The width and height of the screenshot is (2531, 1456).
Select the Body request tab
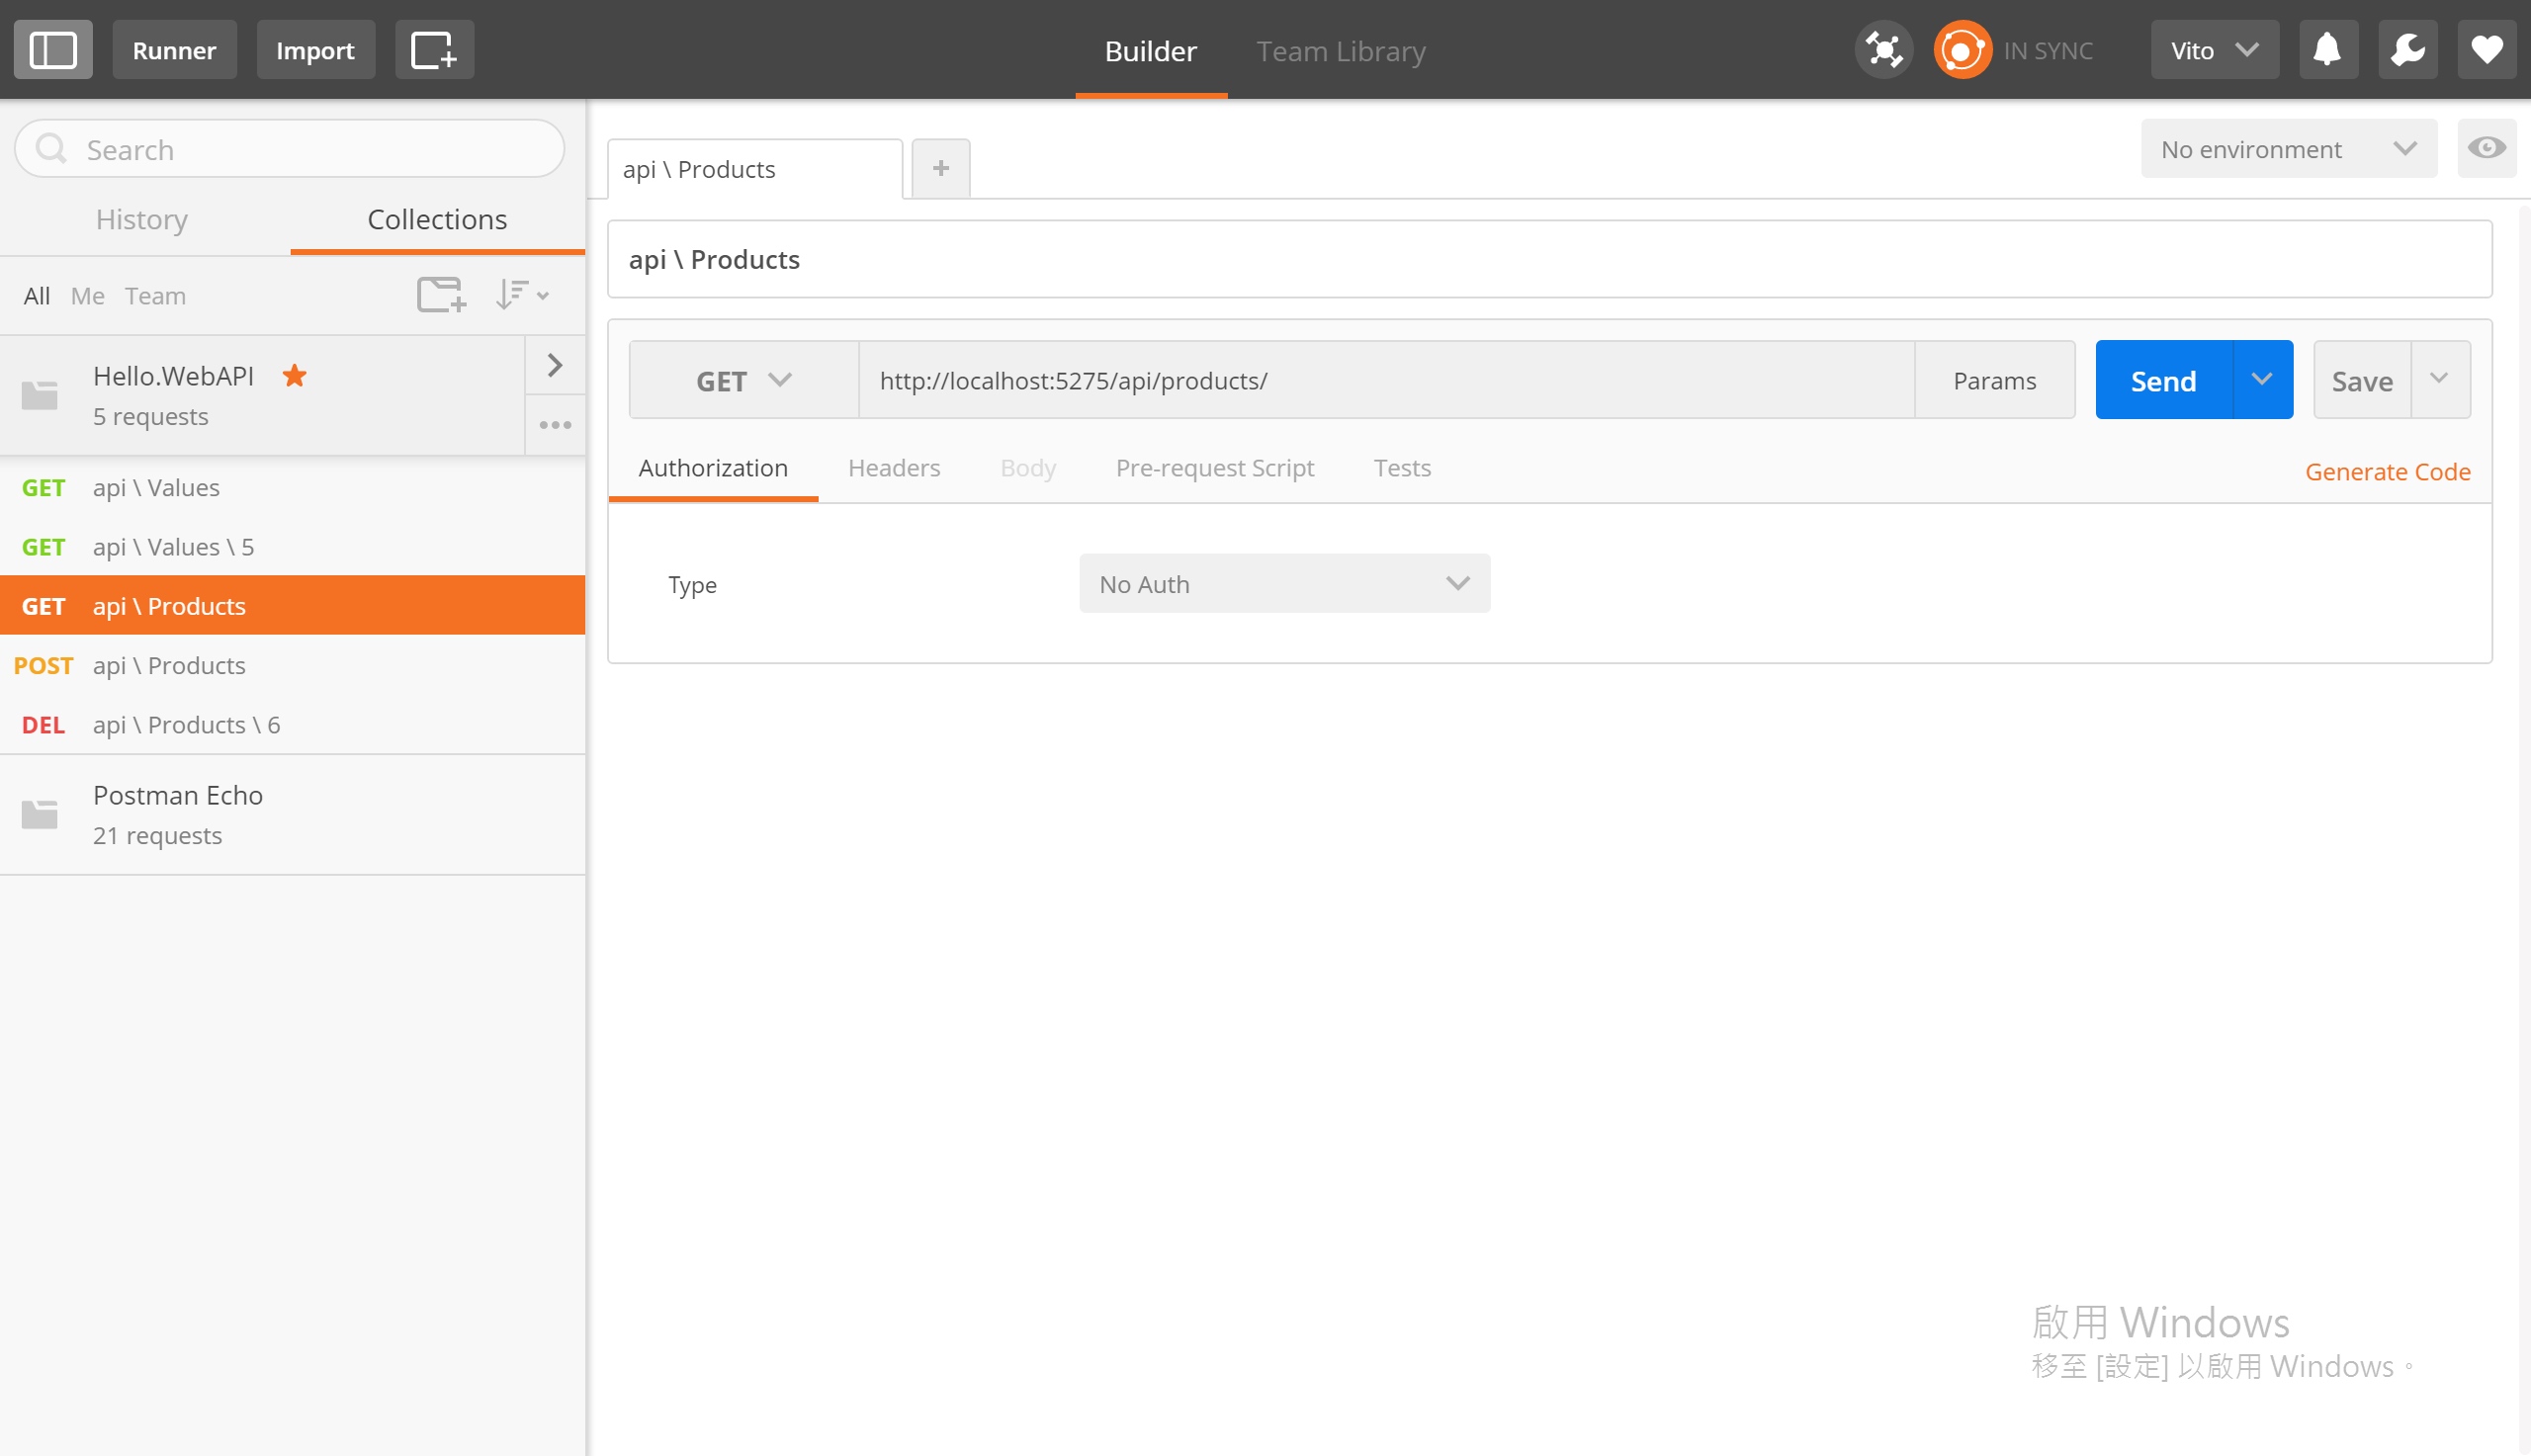[x=1028, y=468]
